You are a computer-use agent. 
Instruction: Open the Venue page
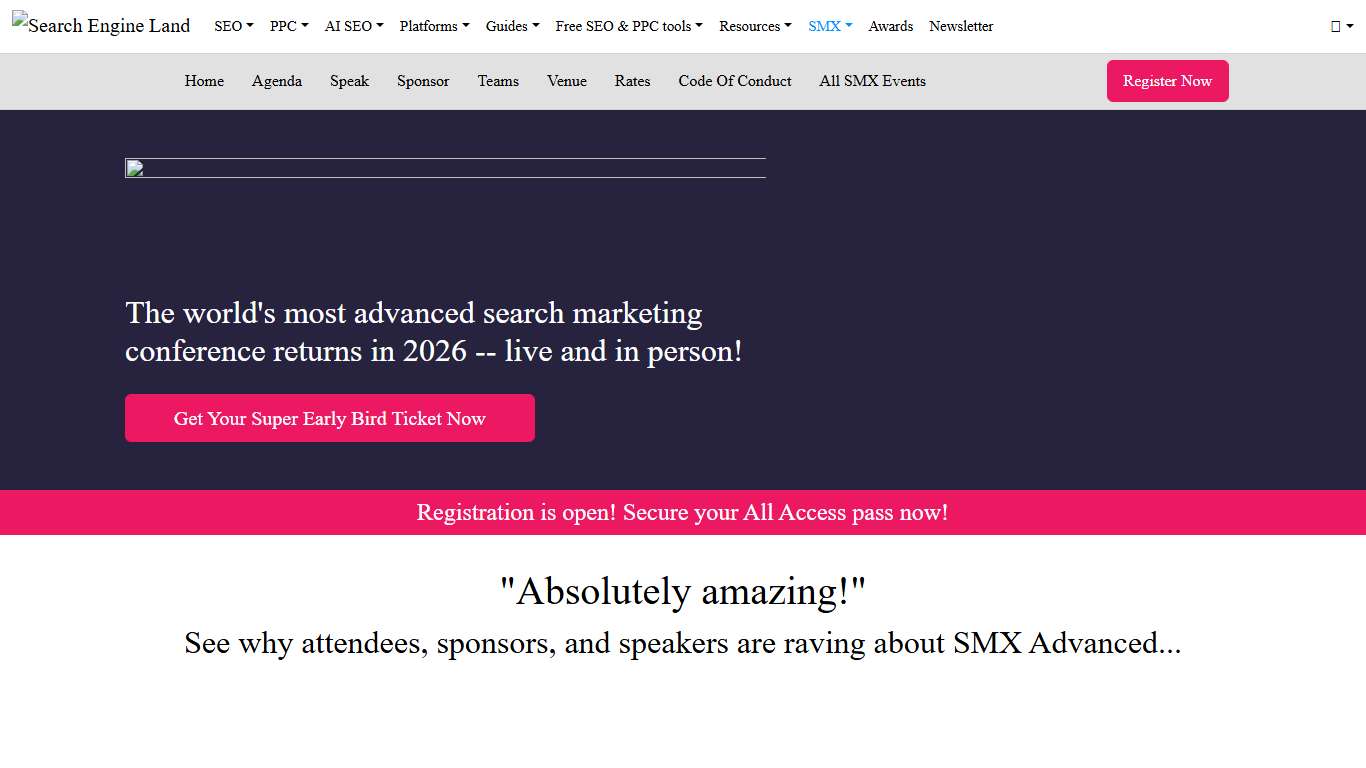pyautogui.click(x=566, y=81)
